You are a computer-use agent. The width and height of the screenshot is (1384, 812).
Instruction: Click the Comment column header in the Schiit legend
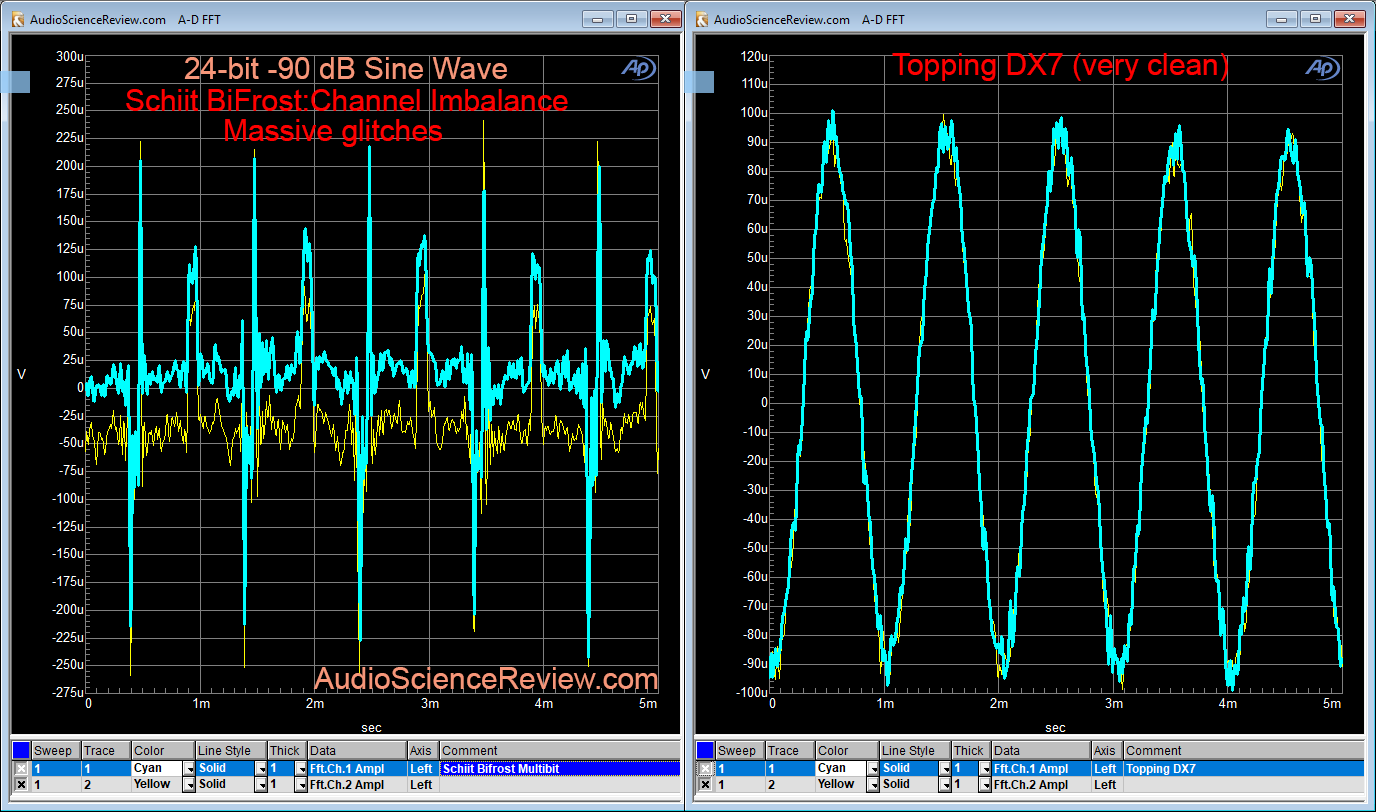coord(560,750)
